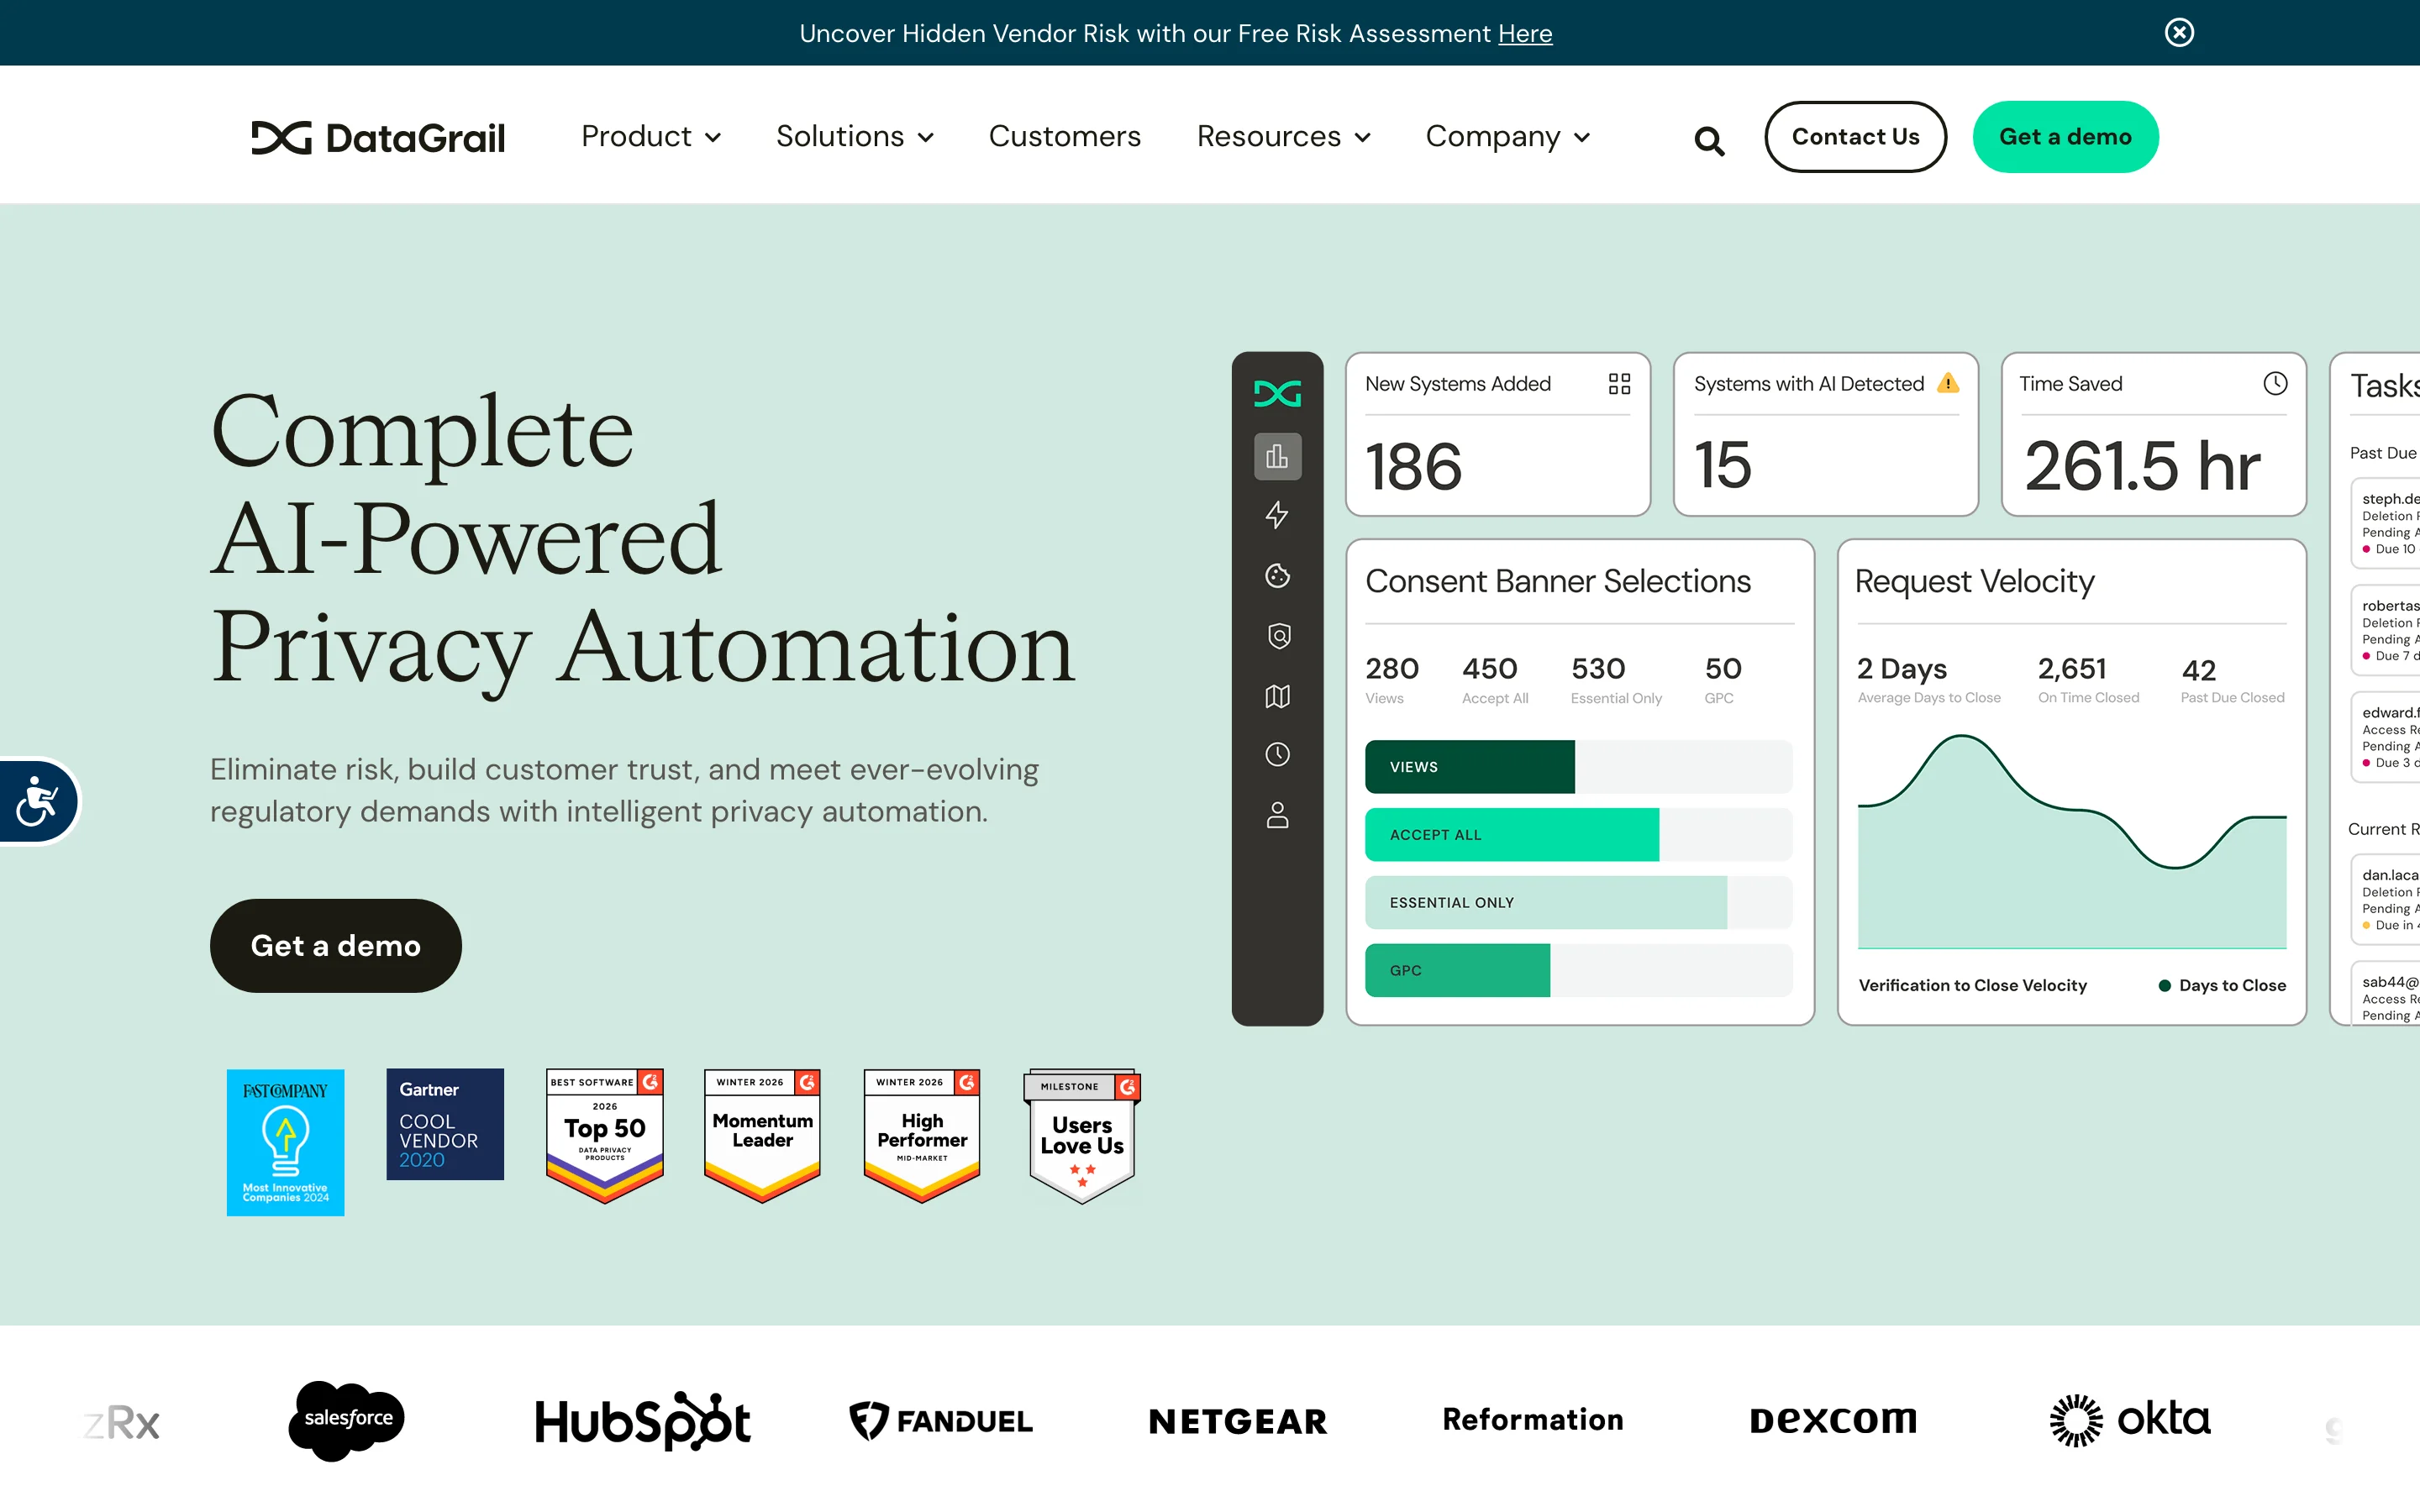The image size is (2420, 1512).
Task: Open the lightning bolt activity panel
Action: coord(1277,516)
